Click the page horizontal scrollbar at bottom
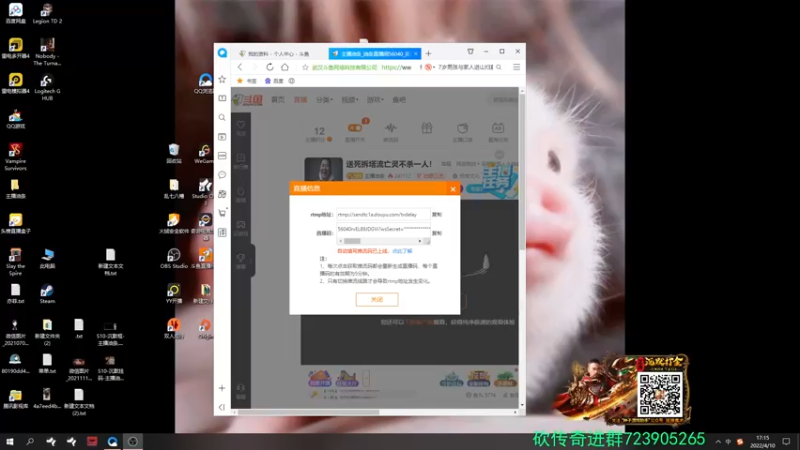This screenshot has height=450, width=800. [x=309, y=412]
